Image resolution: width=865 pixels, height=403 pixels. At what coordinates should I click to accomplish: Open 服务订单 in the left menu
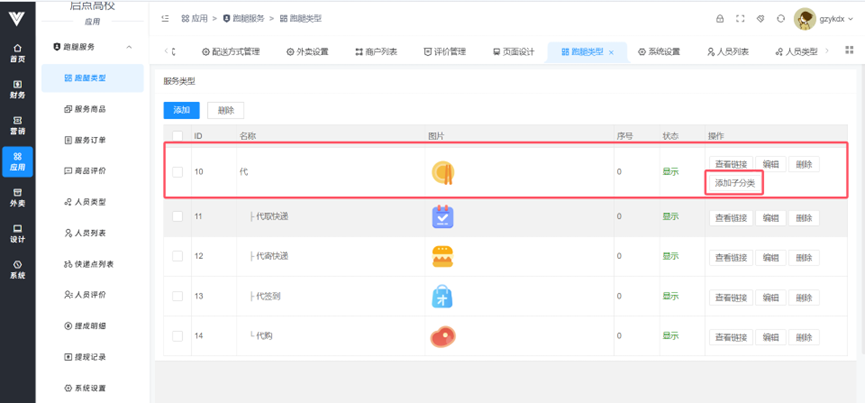(90, 139)
